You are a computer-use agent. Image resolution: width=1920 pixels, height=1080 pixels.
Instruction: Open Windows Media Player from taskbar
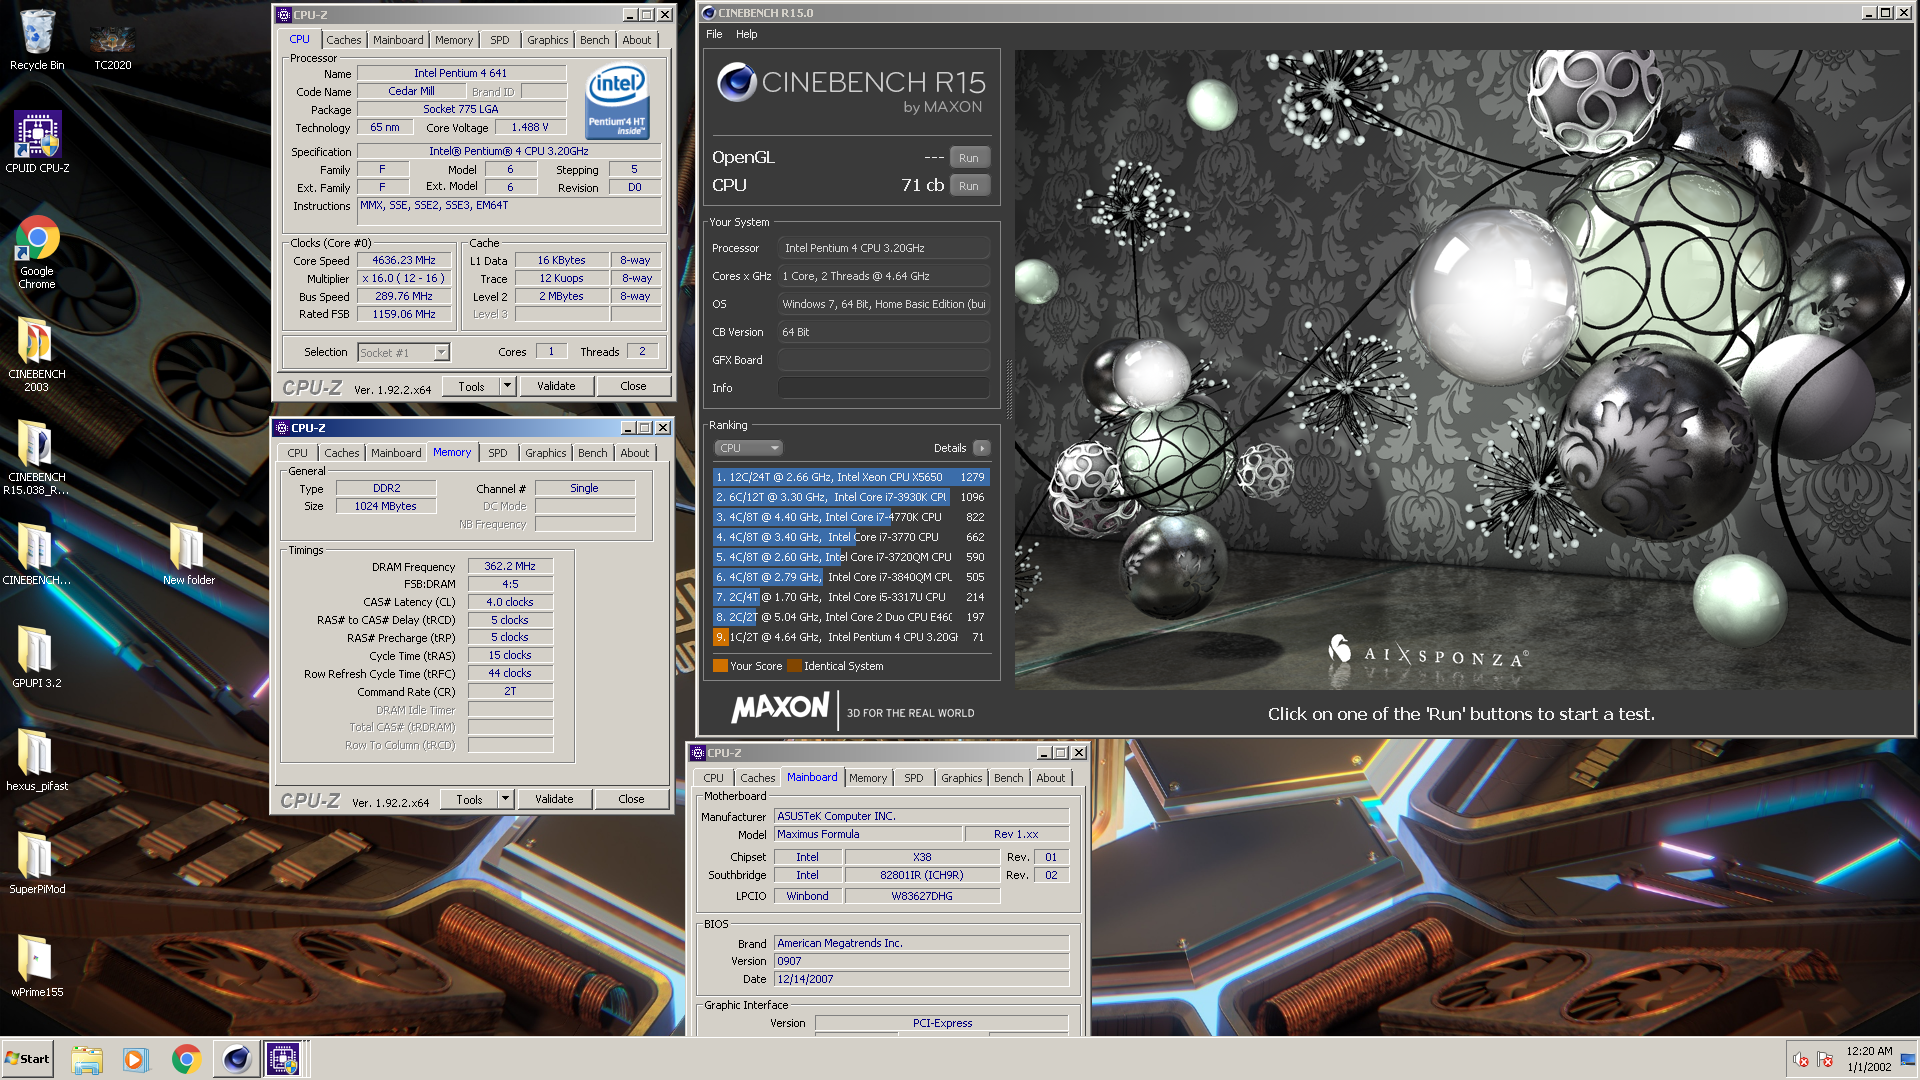[136, 1059]
